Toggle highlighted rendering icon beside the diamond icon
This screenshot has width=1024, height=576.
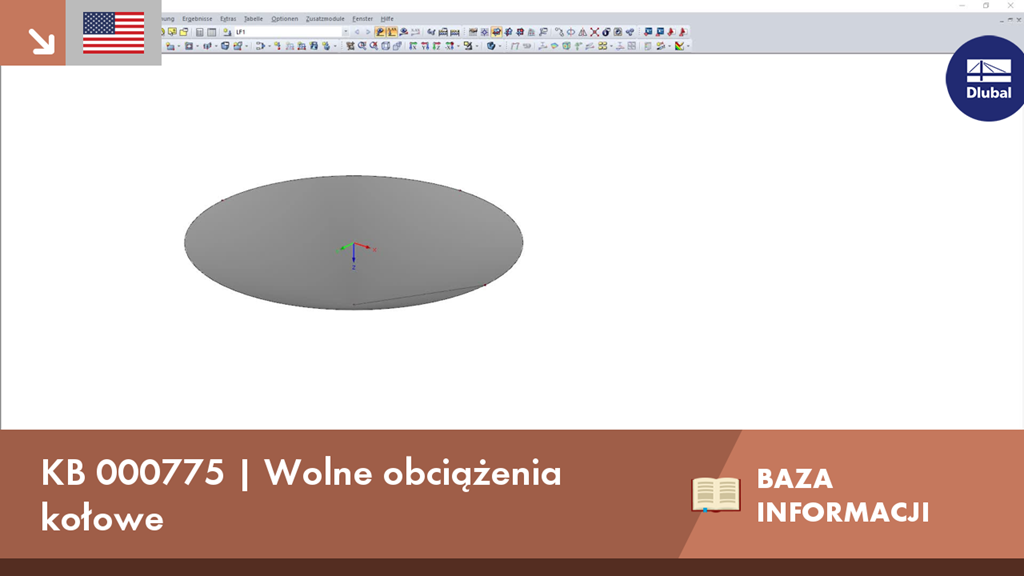click(496, 32)
